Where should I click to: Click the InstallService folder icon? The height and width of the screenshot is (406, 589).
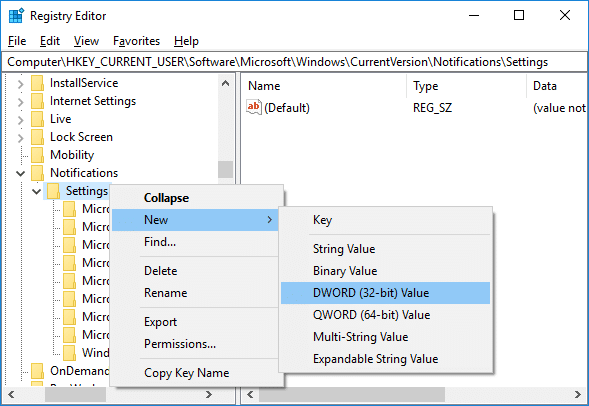(x=38, y=83)
